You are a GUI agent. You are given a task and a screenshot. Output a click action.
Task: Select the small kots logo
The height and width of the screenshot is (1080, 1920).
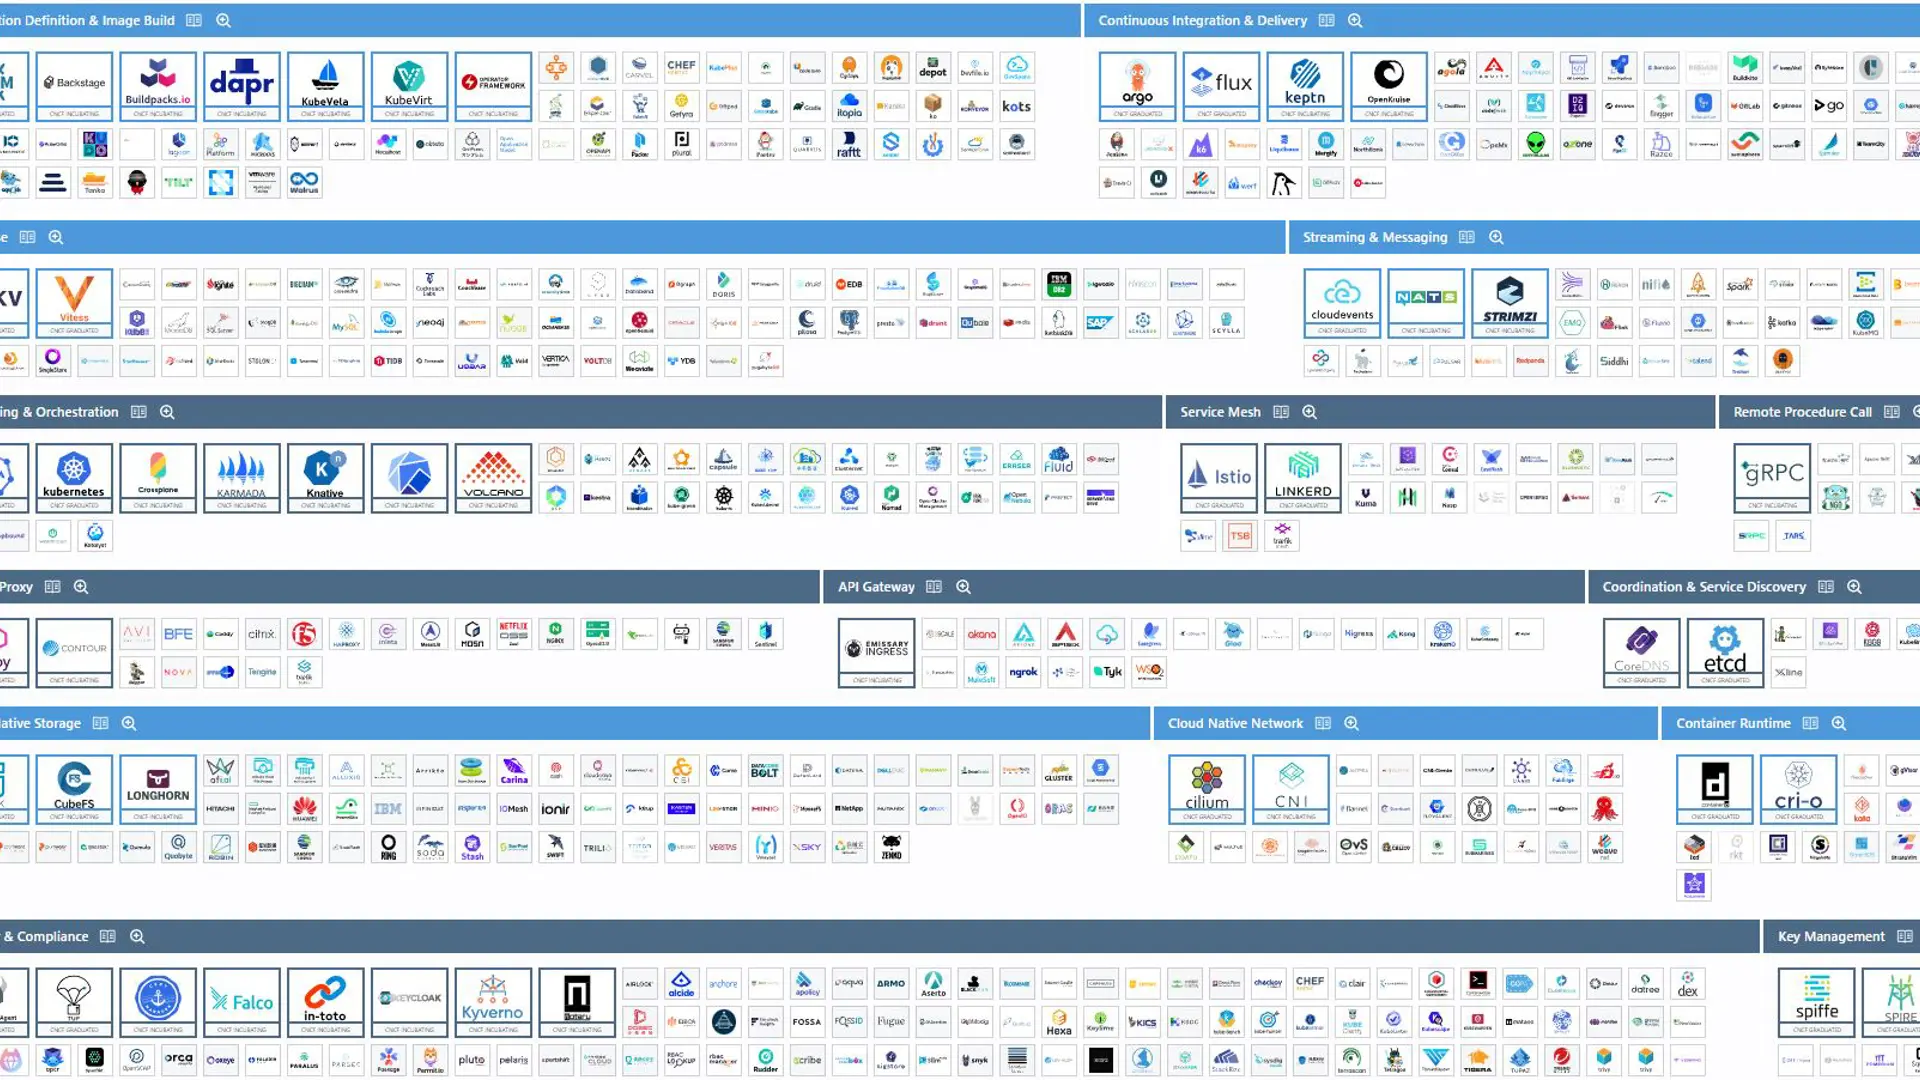(x=1016, y=106)
